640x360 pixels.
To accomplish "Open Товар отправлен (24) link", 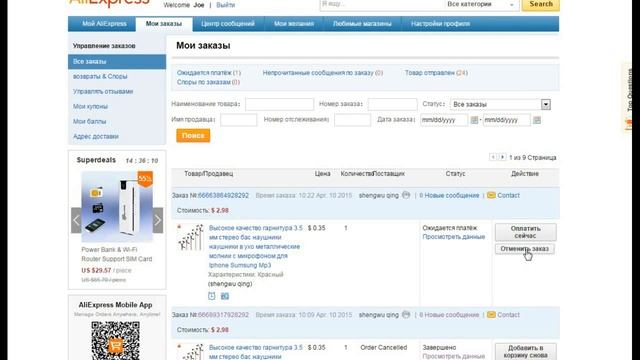I will (x=436, y=73).
